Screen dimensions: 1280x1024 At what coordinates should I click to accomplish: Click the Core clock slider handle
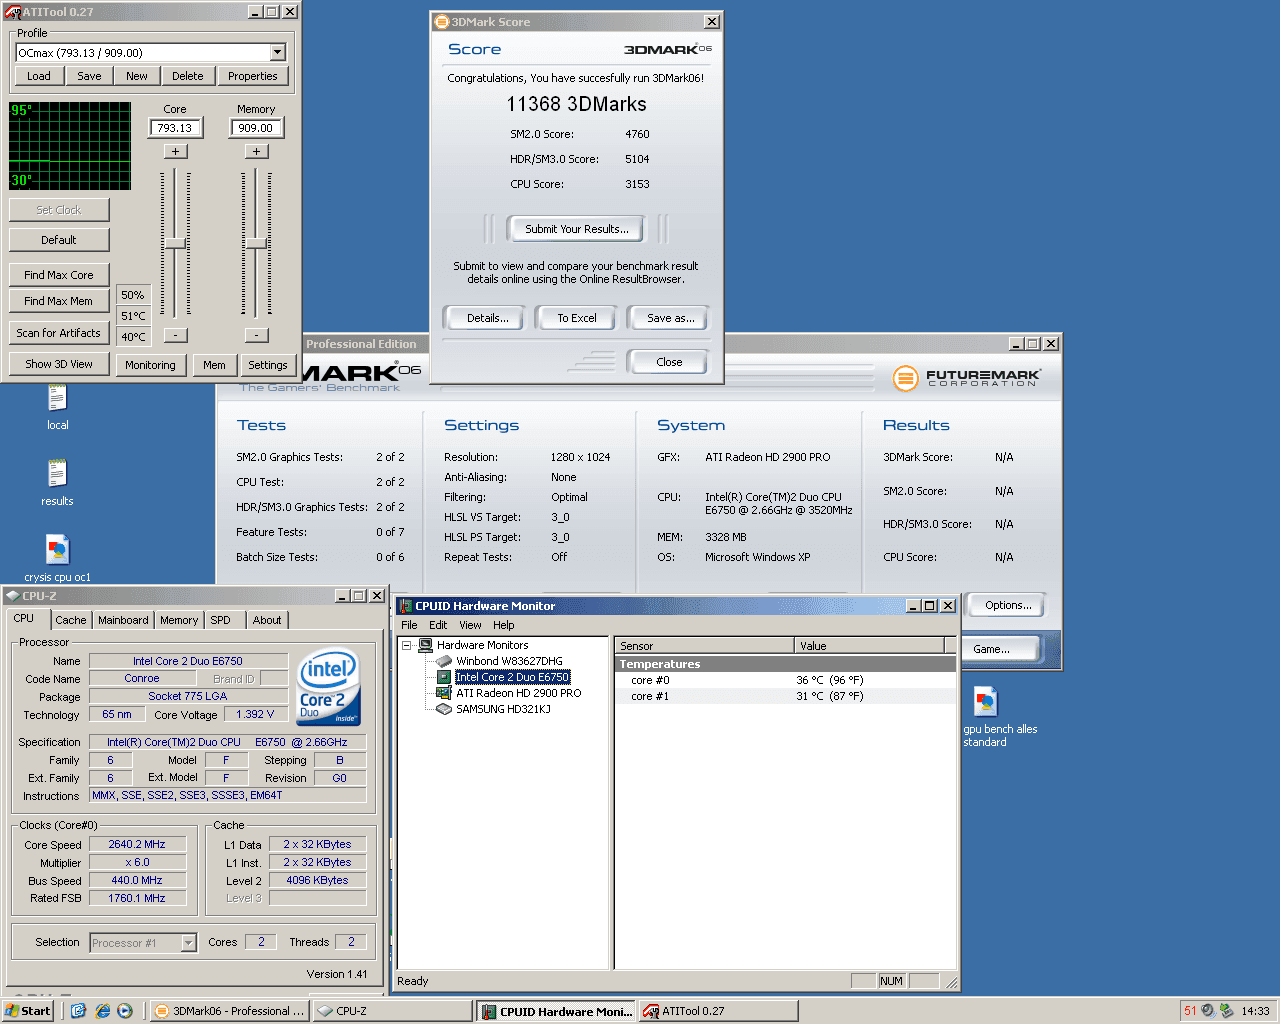[175, 243]
